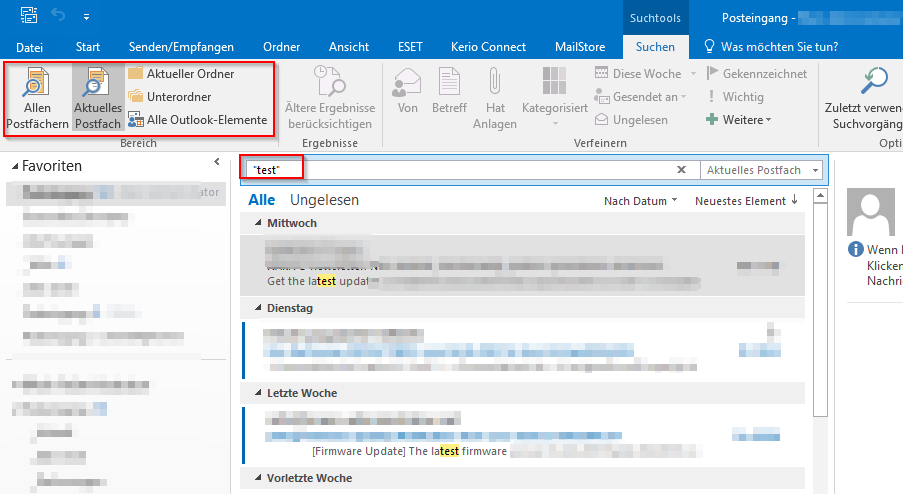Viewport: 903px width, 494px height.
Task: Click the undo arrow in title bar
Action: click(58, 16)
